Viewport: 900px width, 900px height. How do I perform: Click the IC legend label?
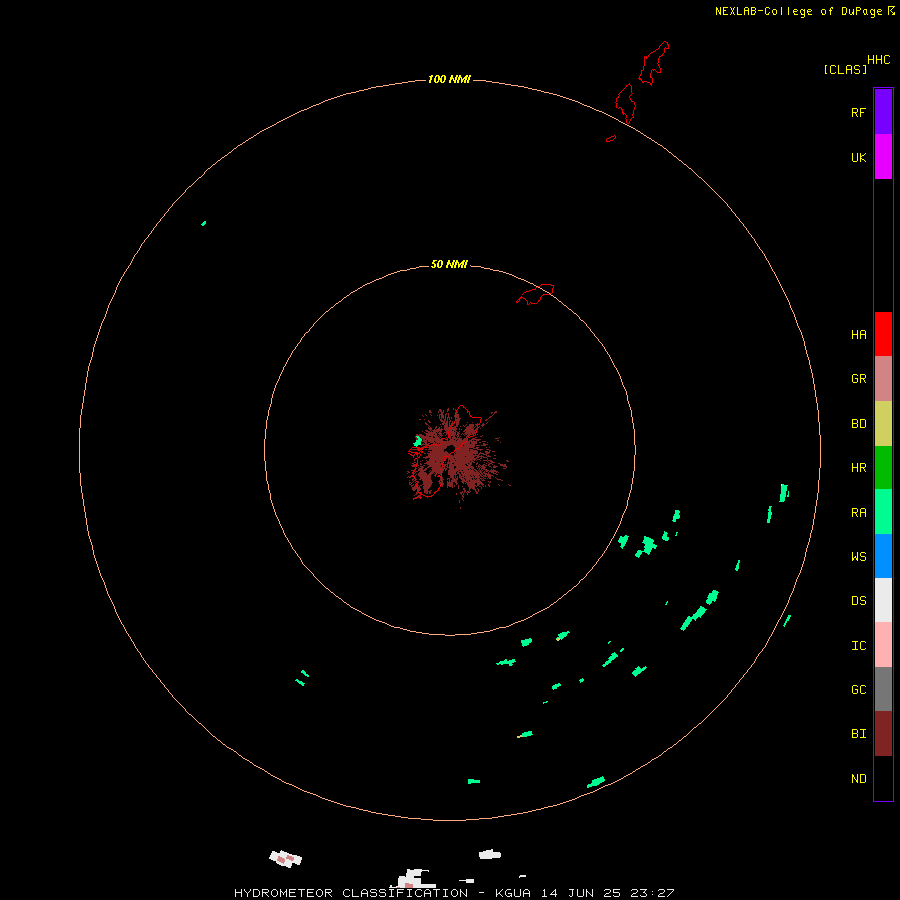(858, 646)
